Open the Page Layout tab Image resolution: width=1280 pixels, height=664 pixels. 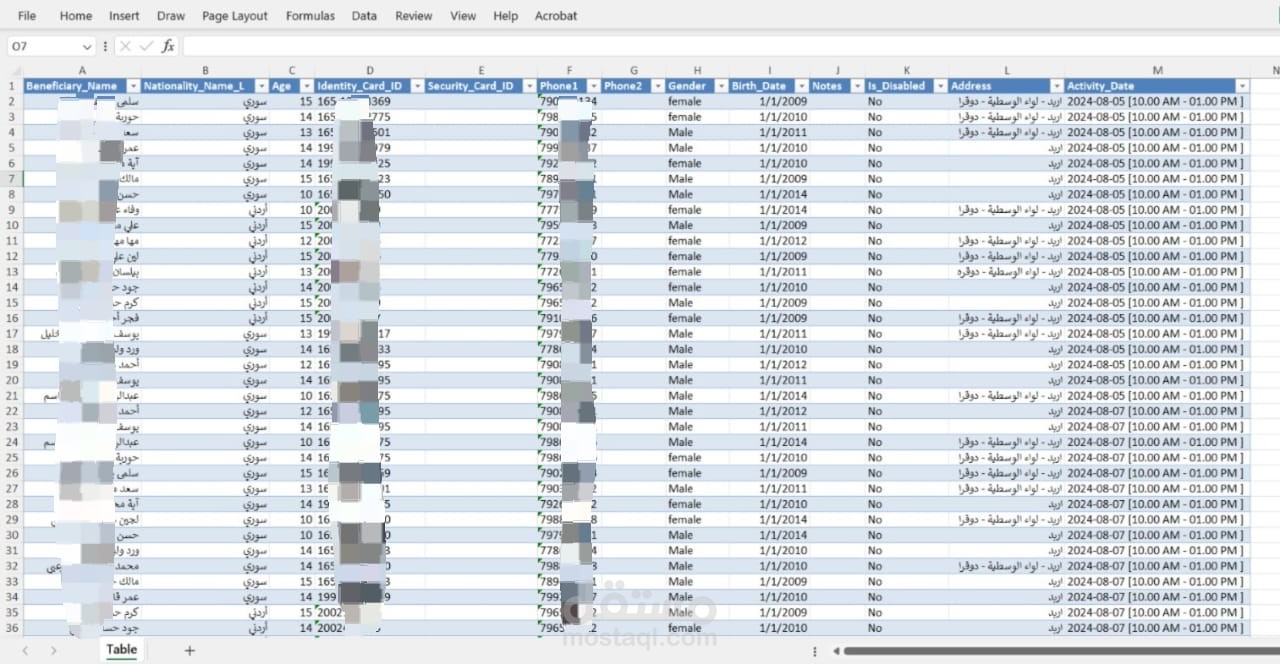pyautogui.click(x=235, y=16)
